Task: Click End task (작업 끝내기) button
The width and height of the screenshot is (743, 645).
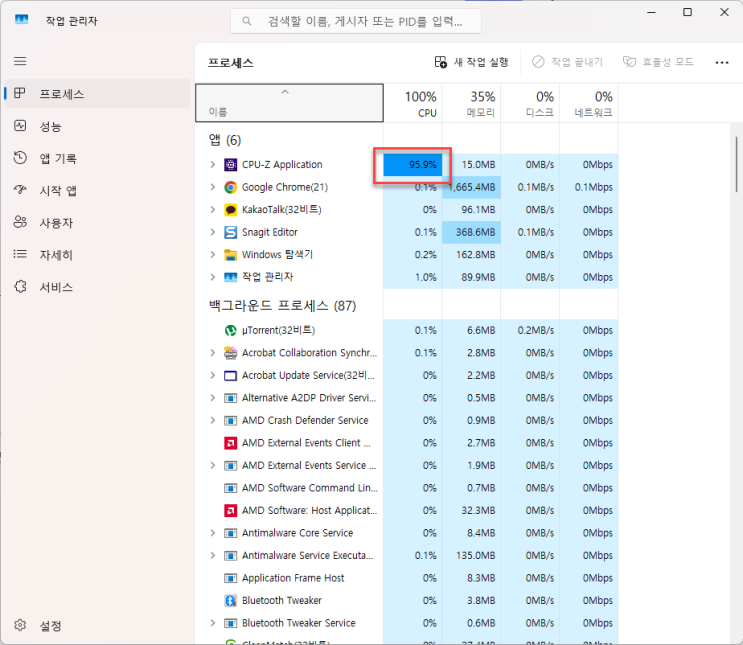Action: tap(567, 62)
